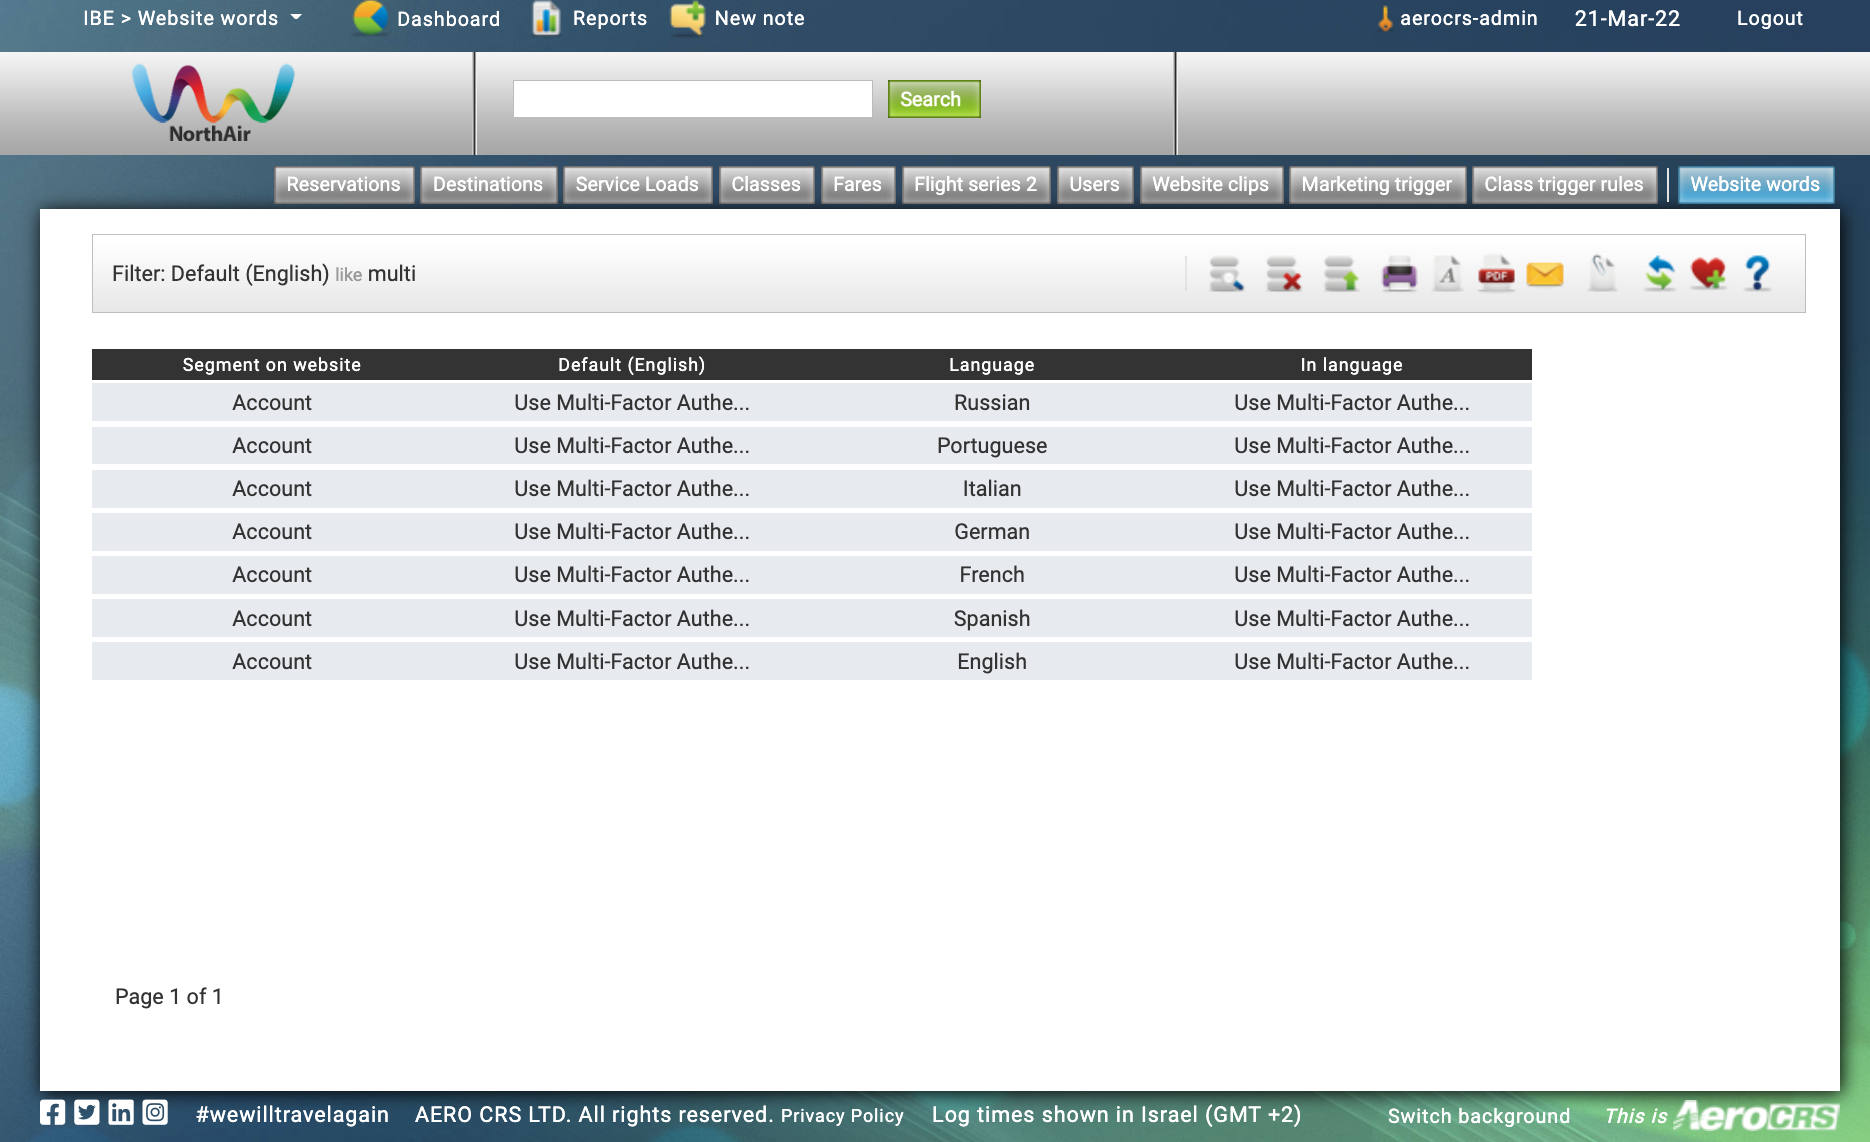The height and width of the screenshot is (1142, 1870).
Task: Refresh with the blue-green arrows icon
Action: pyautogui.click(x=1660, y=273)
